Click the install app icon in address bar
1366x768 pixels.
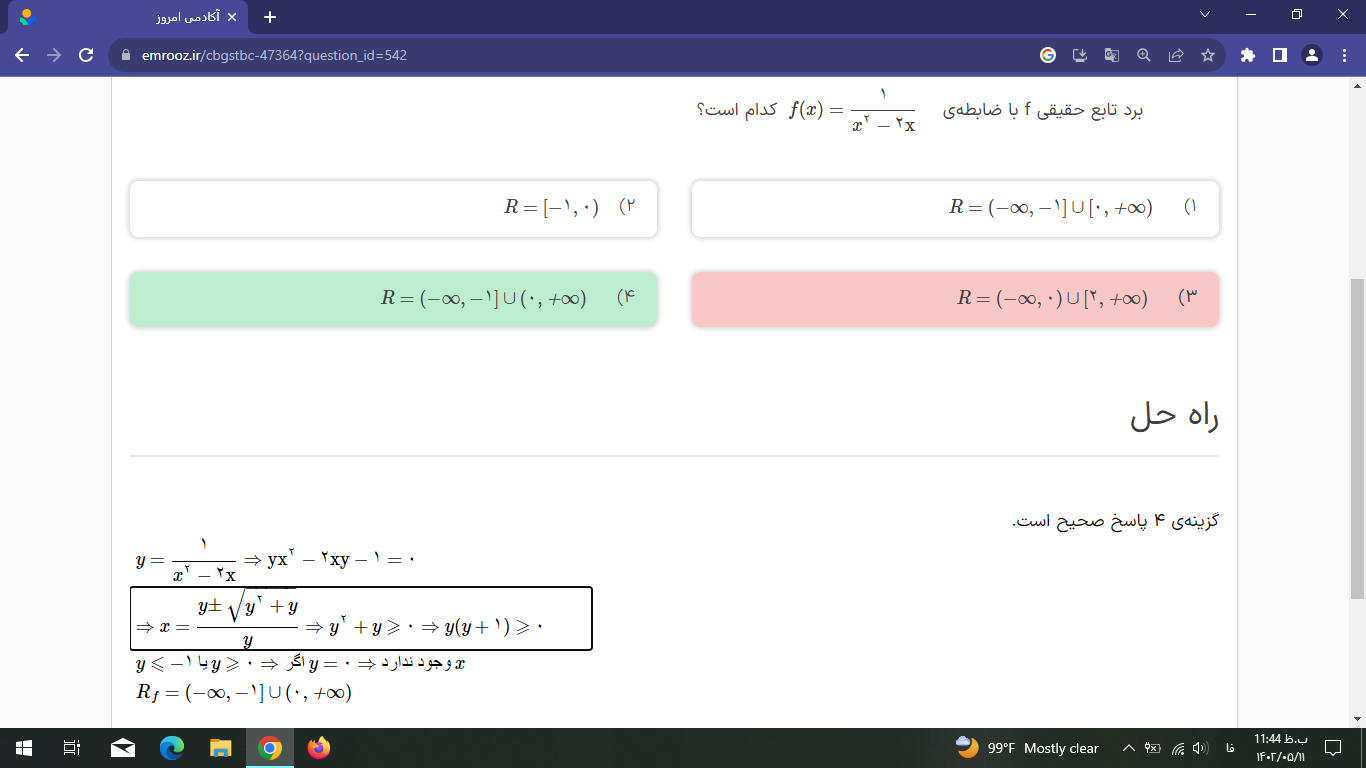pos(1080,56)
